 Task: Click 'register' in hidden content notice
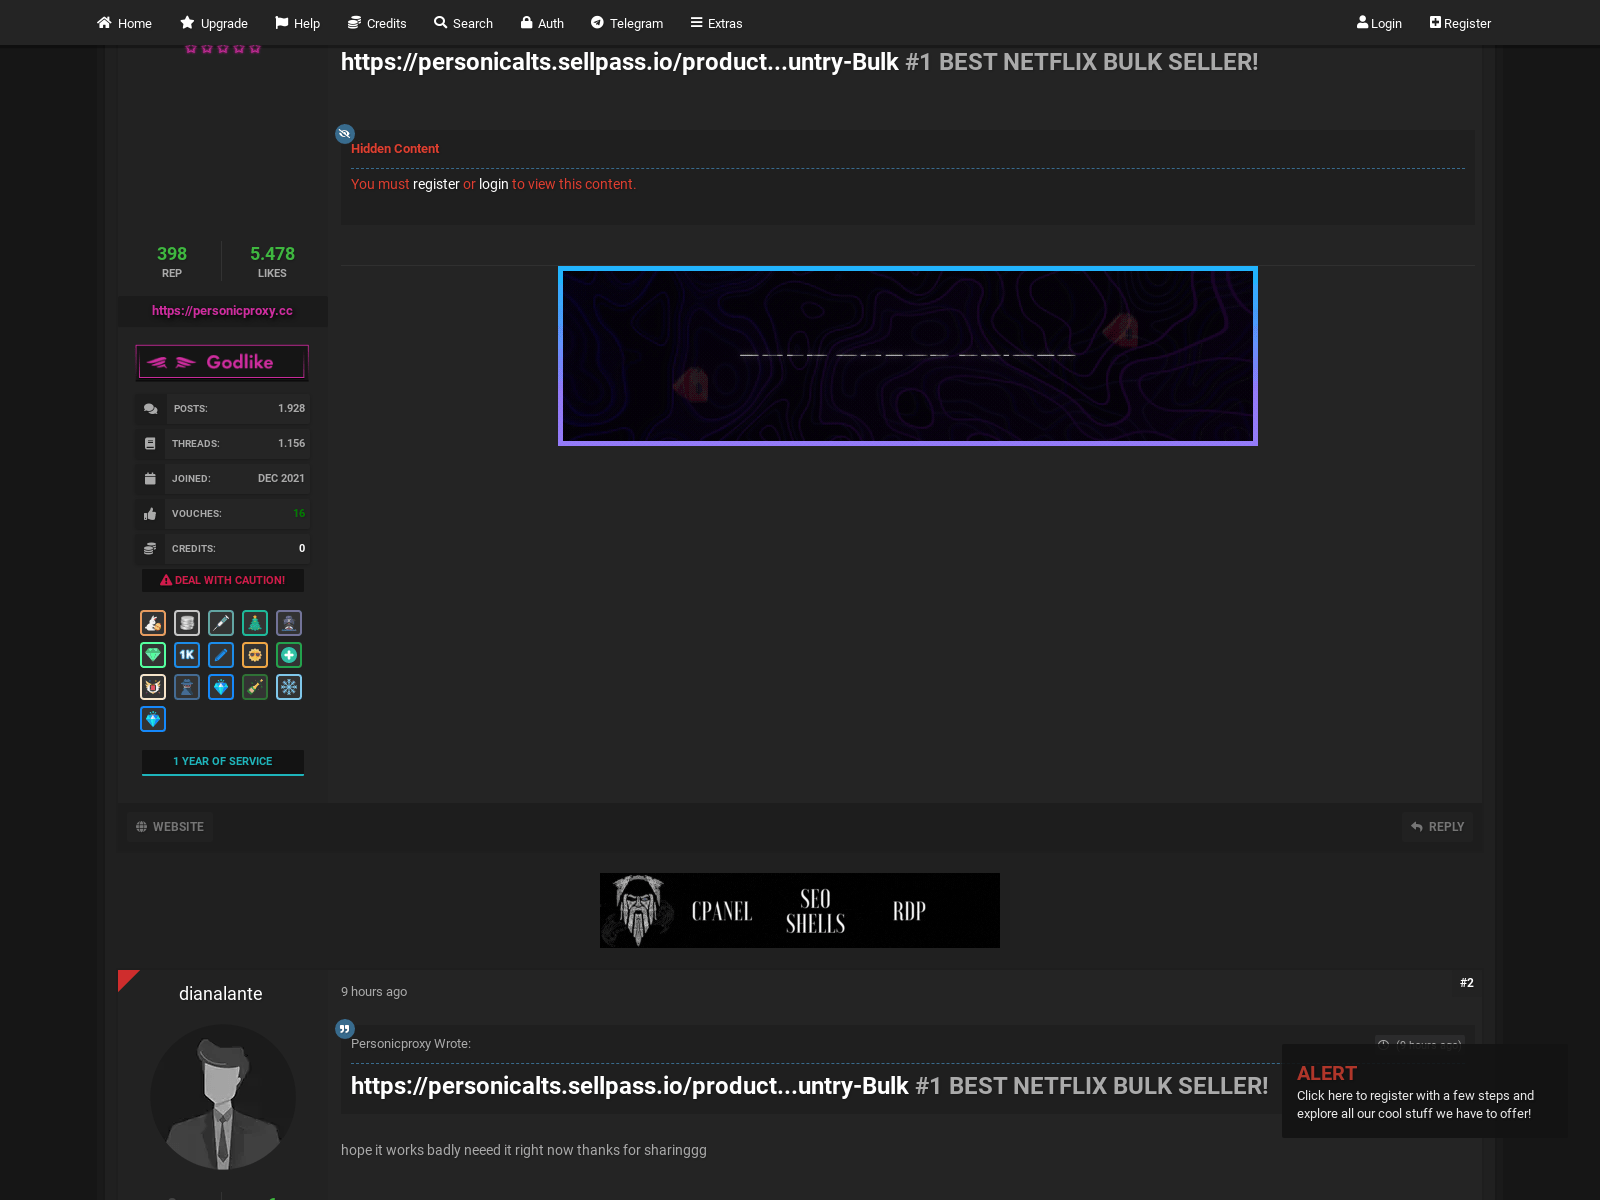(436, 184)
